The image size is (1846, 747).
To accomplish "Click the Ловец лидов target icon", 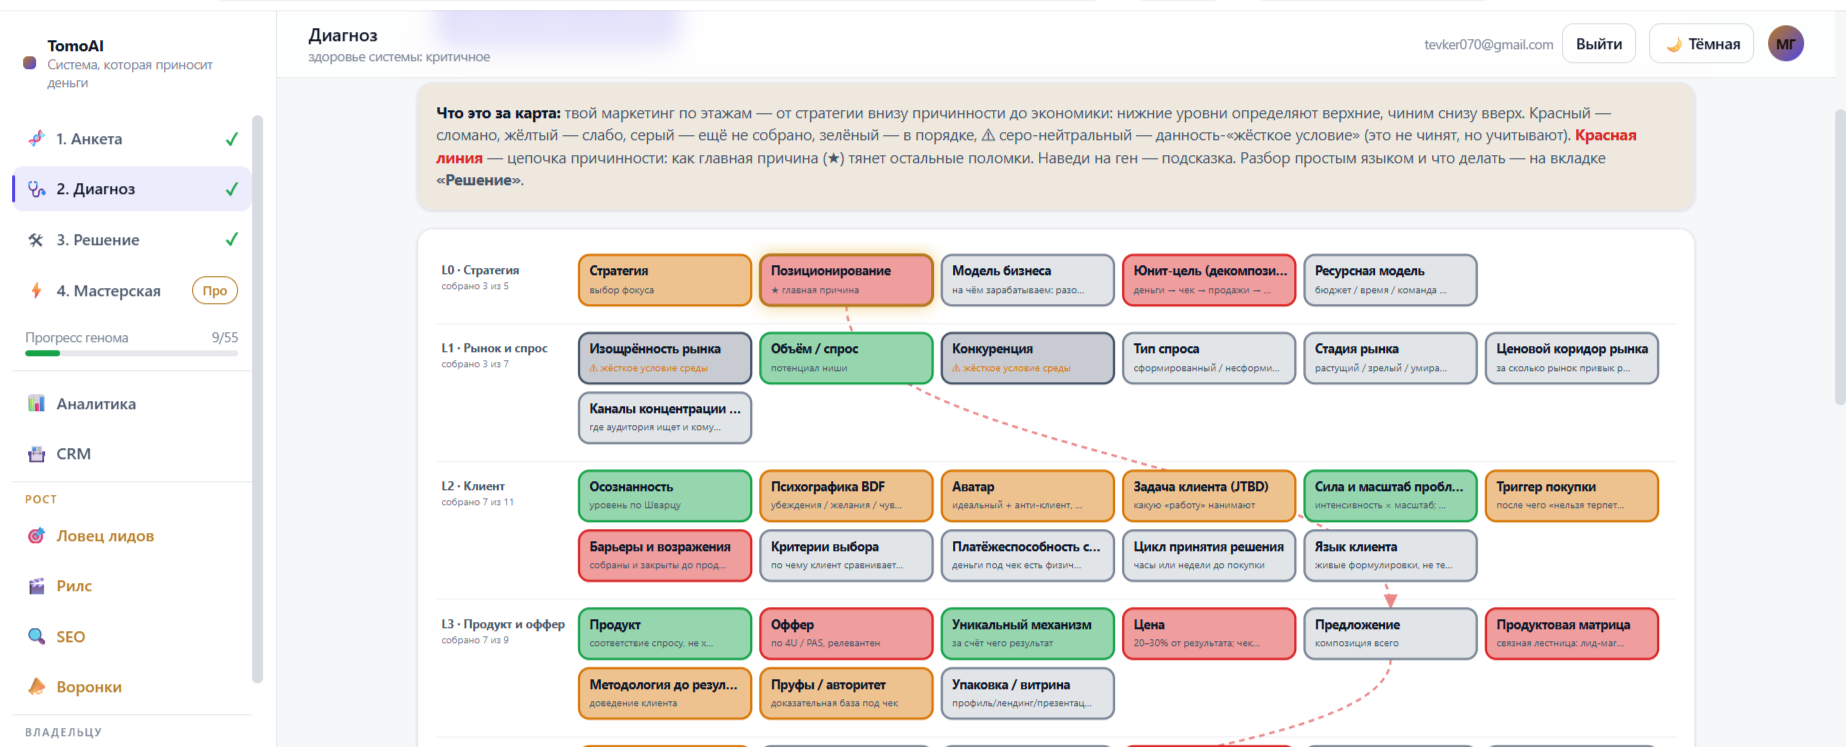I will (36, 536).
